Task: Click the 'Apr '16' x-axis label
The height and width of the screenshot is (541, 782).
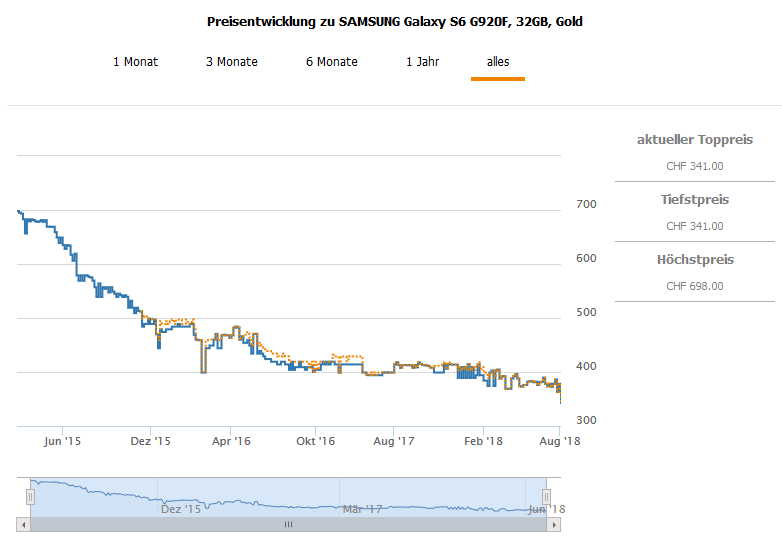Action: [x=232, y=441]
